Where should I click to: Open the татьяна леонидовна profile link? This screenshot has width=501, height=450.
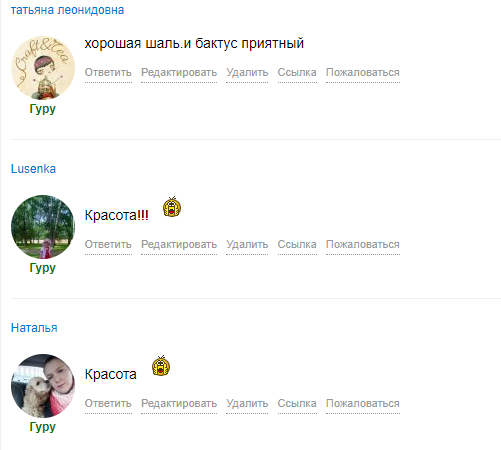click(67, 10)
